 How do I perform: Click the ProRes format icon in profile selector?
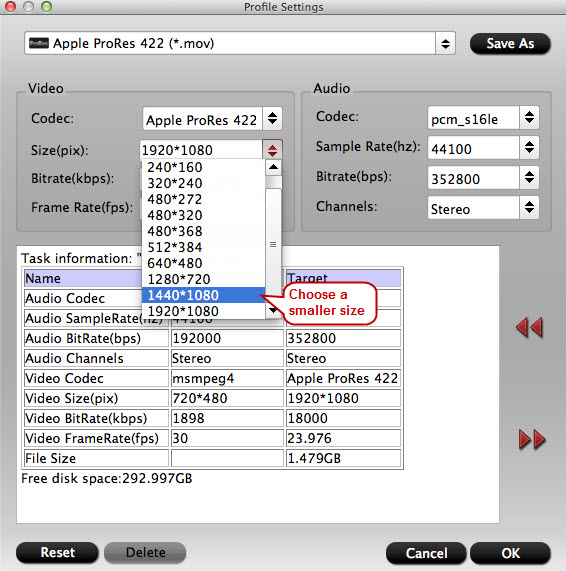coord(38,43)
